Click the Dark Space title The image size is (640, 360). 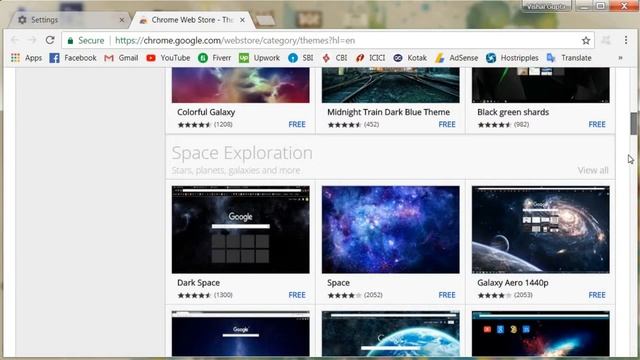pyautogui.click(x=198, y=282)
